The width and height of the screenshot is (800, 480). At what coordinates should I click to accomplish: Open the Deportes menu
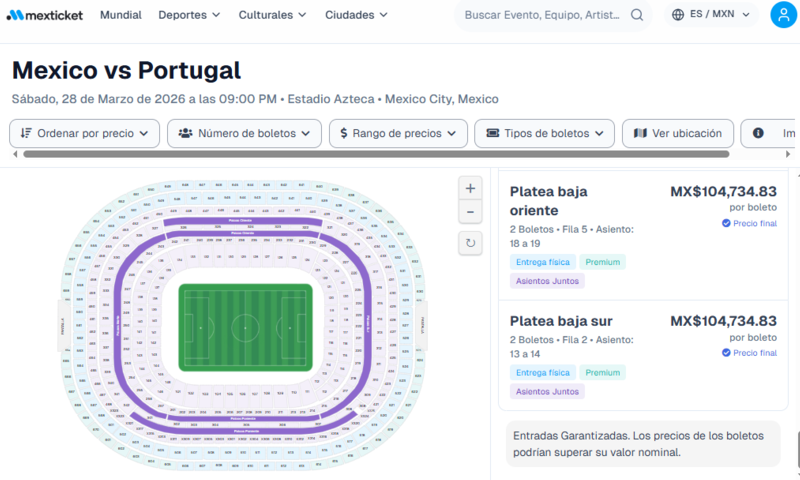click(189, 15)
